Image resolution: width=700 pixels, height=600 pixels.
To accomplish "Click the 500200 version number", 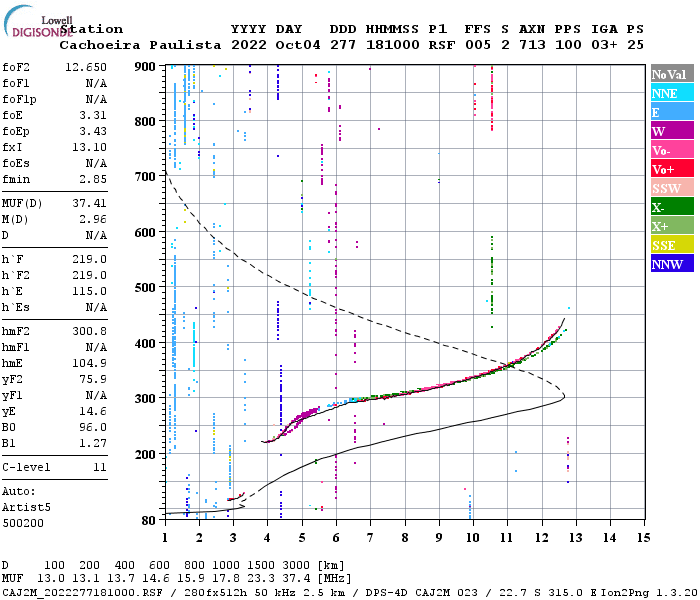I will [23, 523].
